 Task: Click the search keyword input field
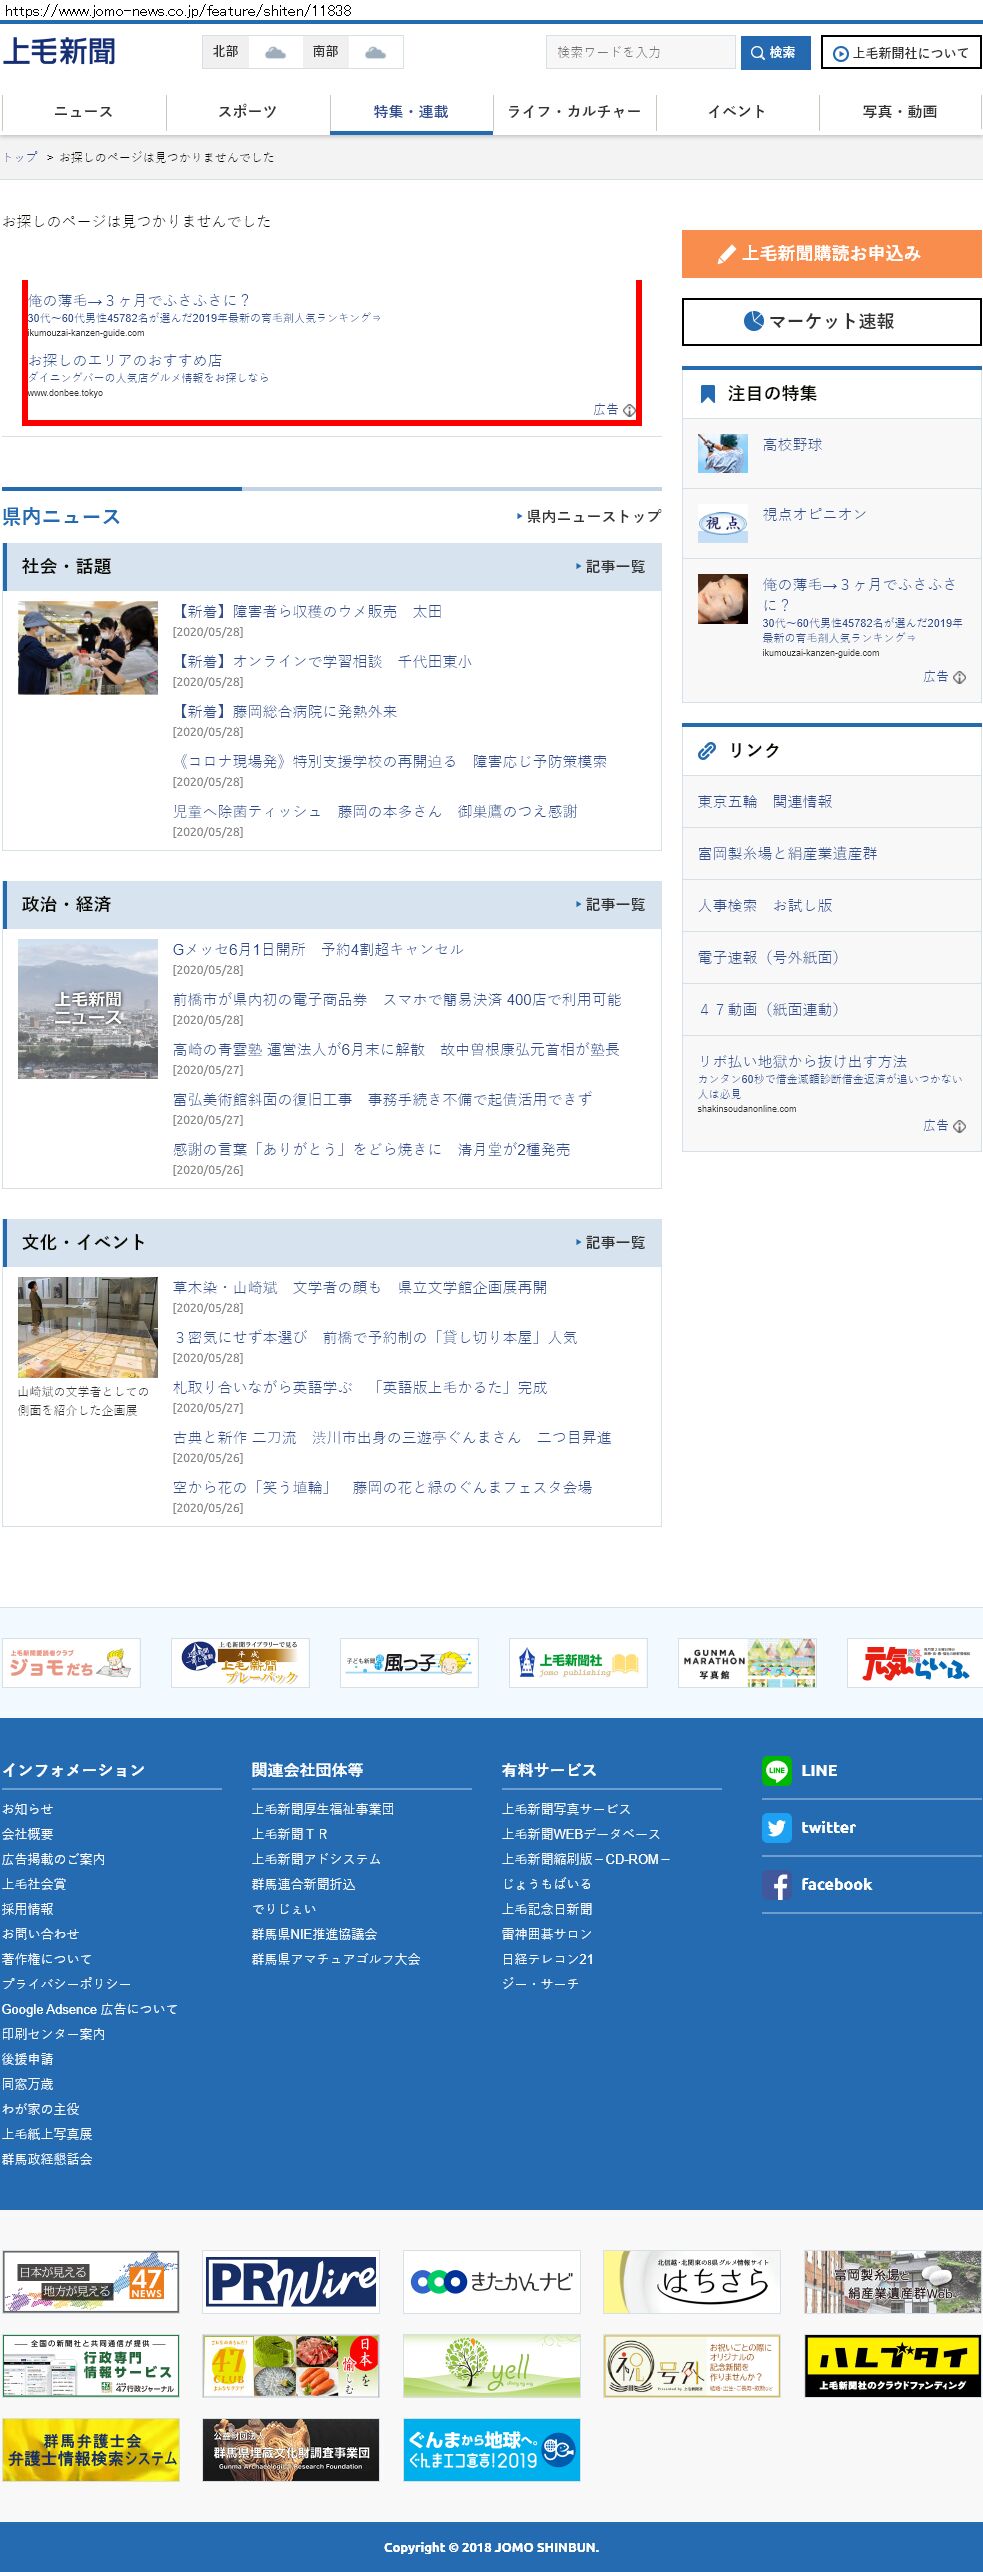click(x=640, y=52)
